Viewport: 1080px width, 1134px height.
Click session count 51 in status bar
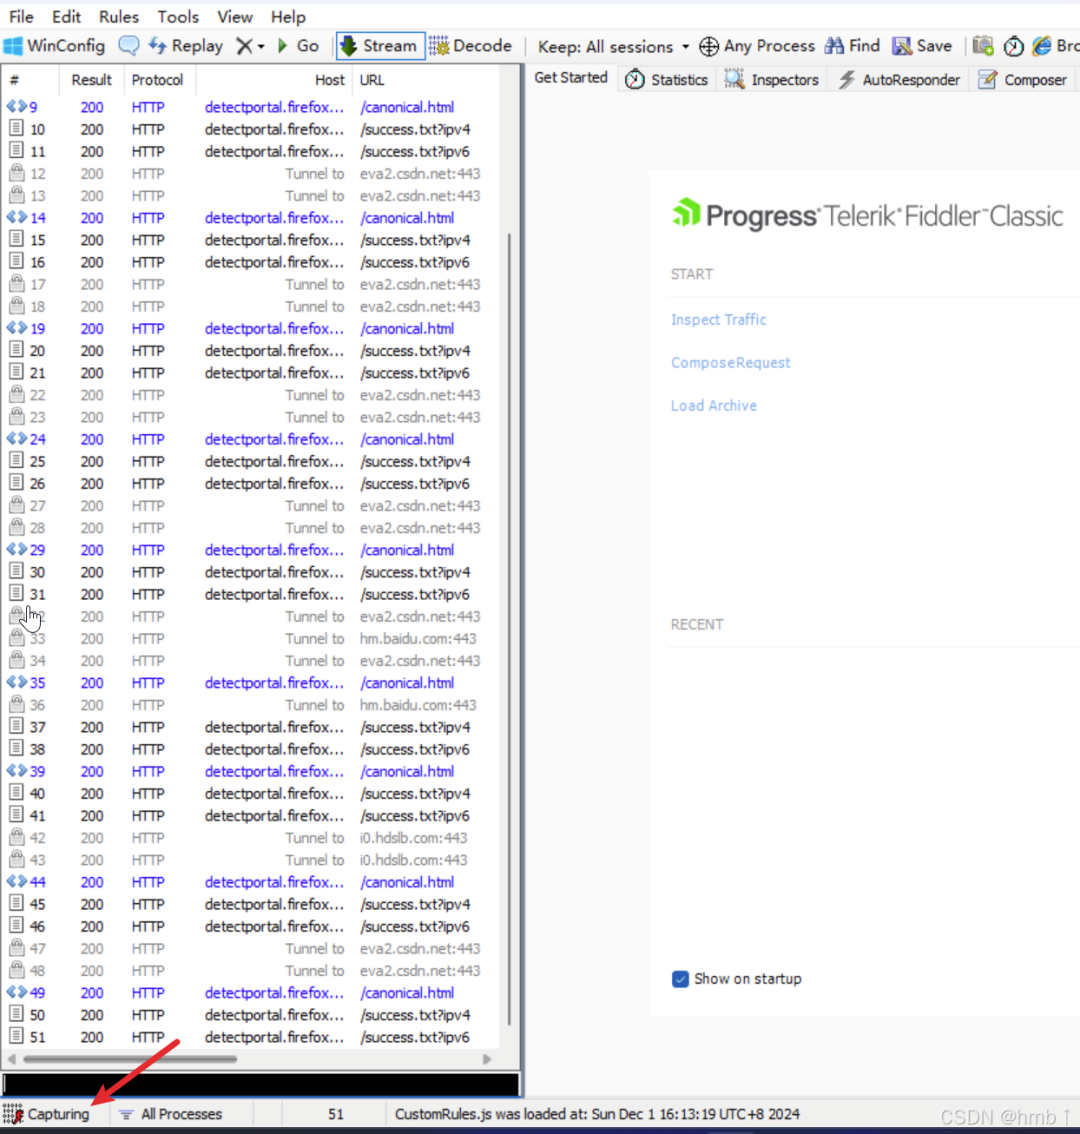[336, 1114]
